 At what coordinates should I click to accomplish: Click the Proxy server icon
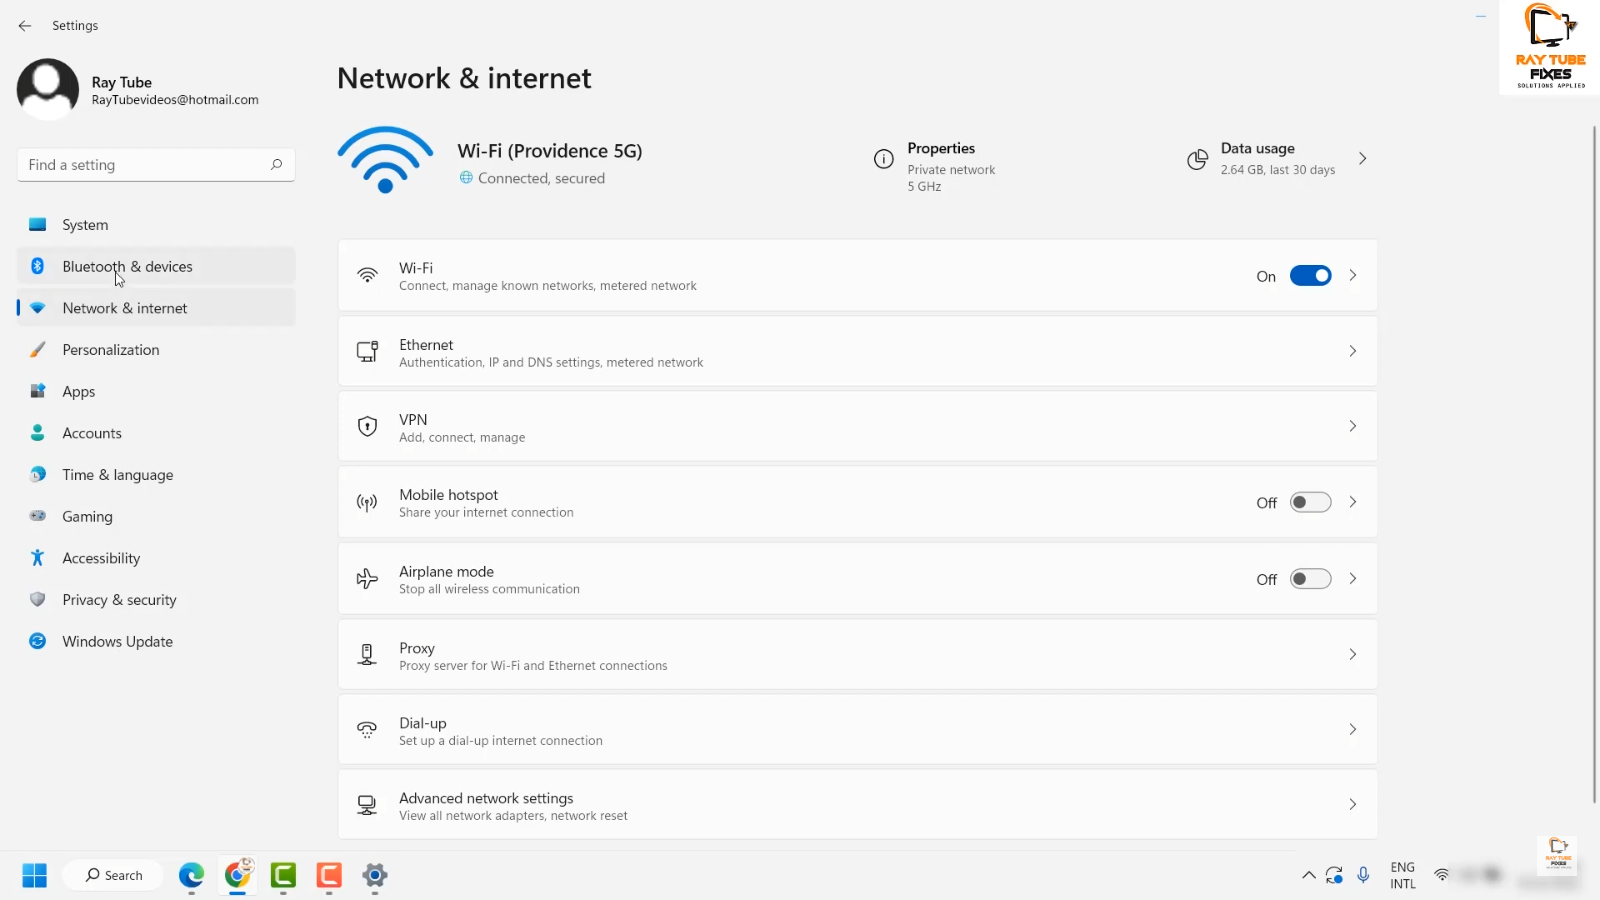point(367,655)
